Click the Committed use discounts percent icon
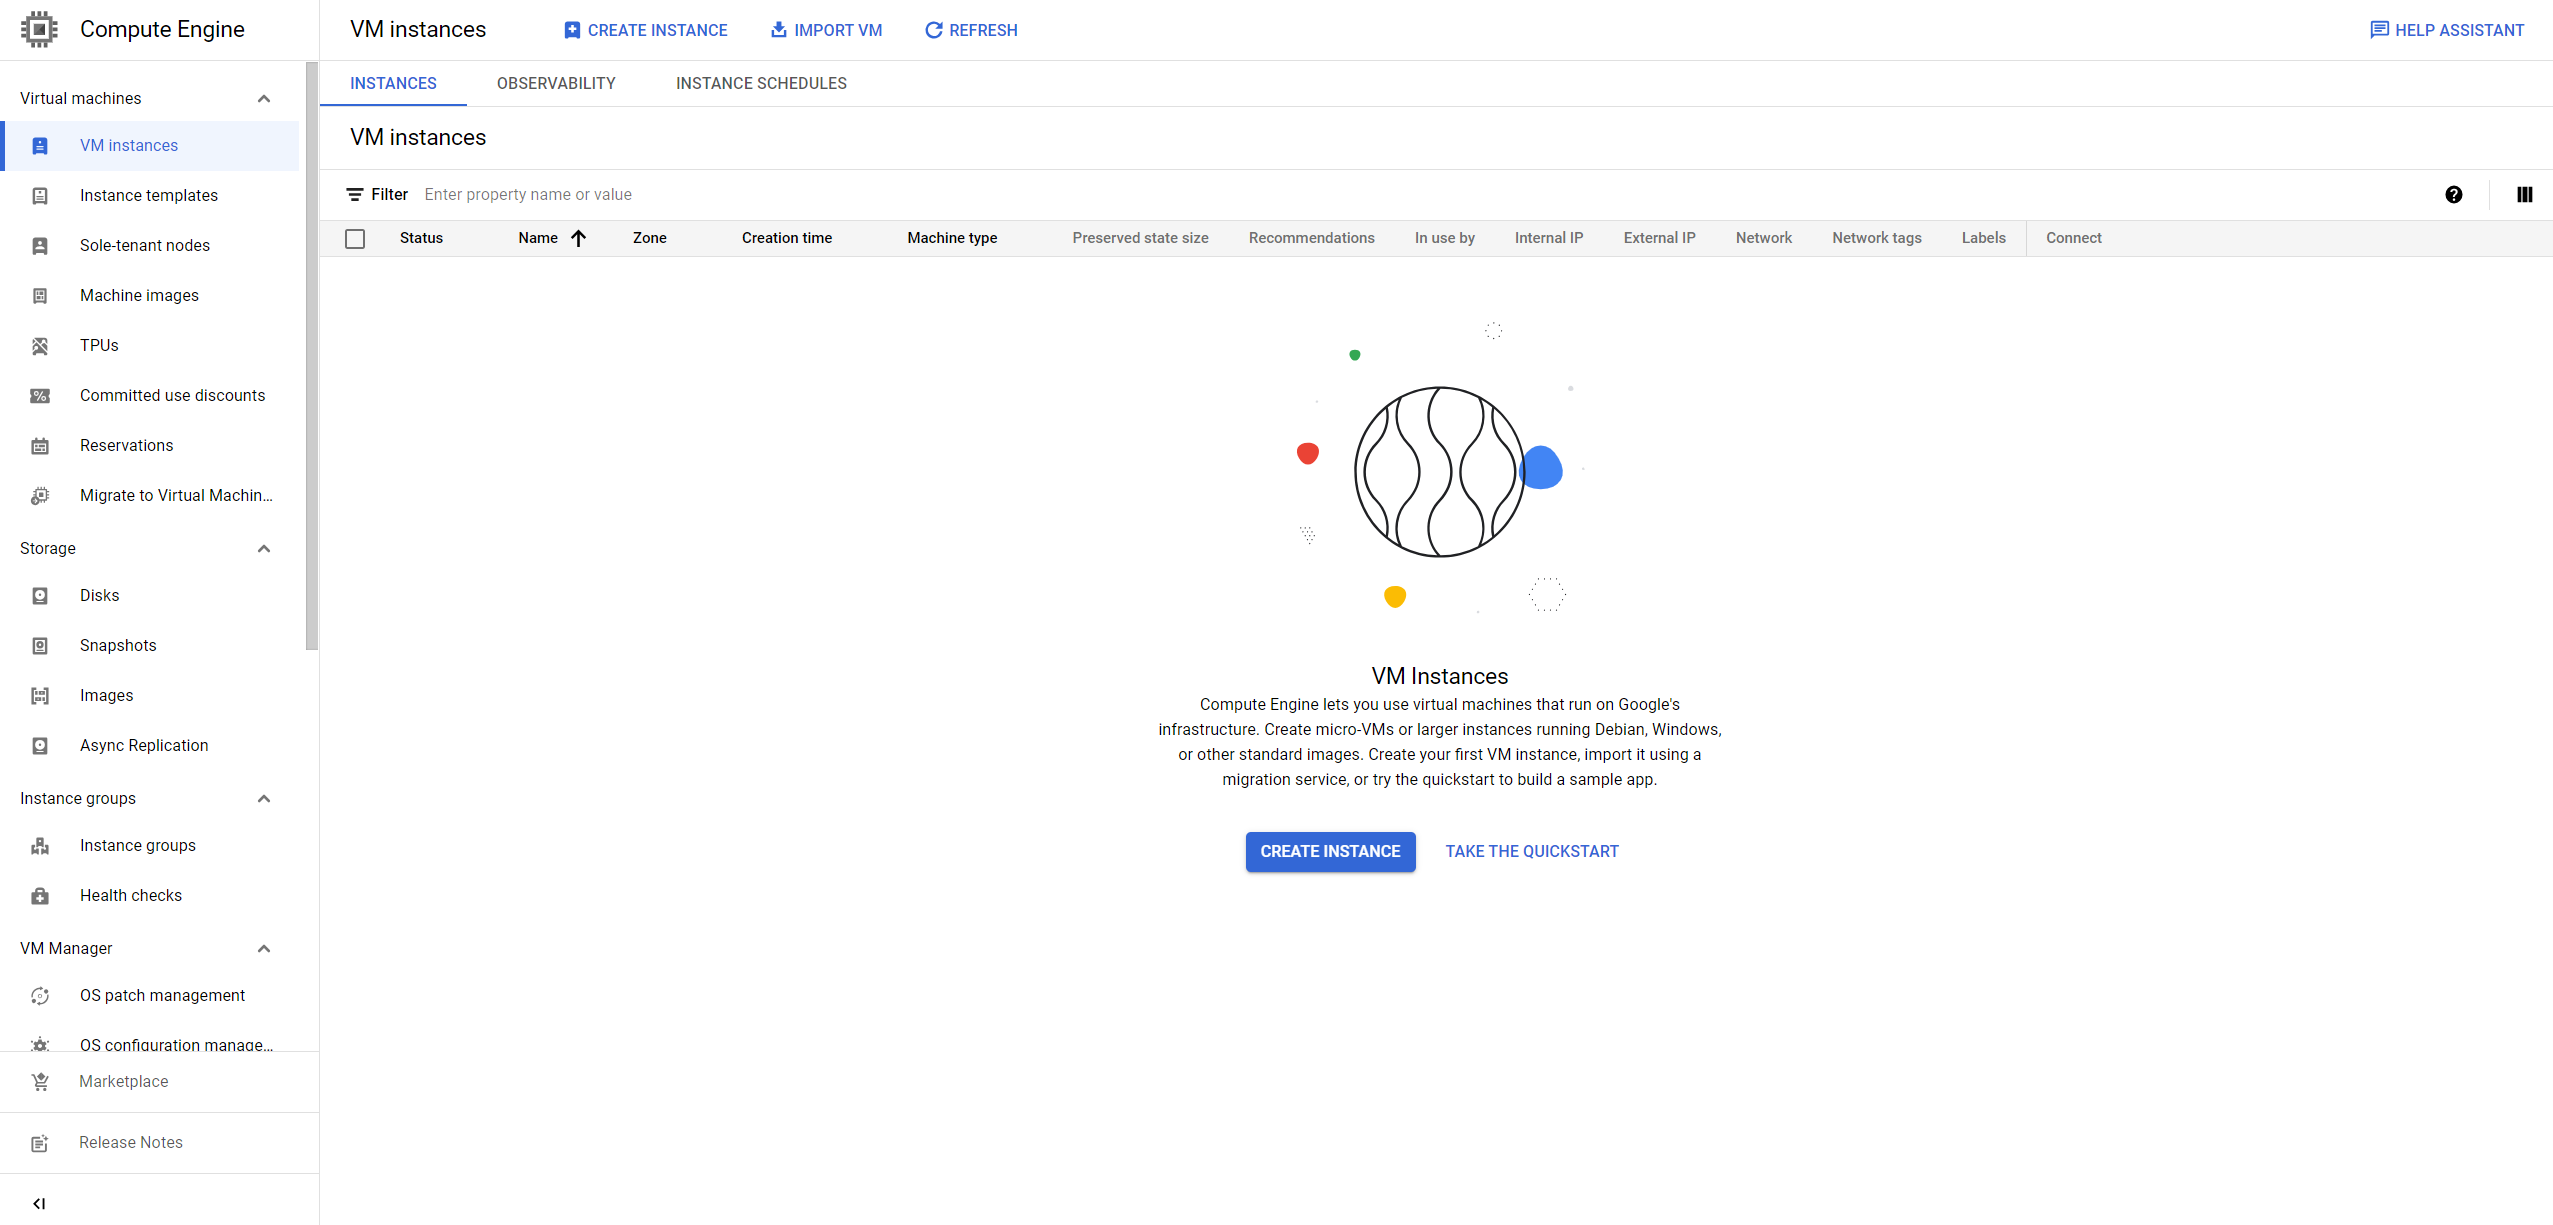The width and height of the screenshot is (2553, 1225). (40, 396)
